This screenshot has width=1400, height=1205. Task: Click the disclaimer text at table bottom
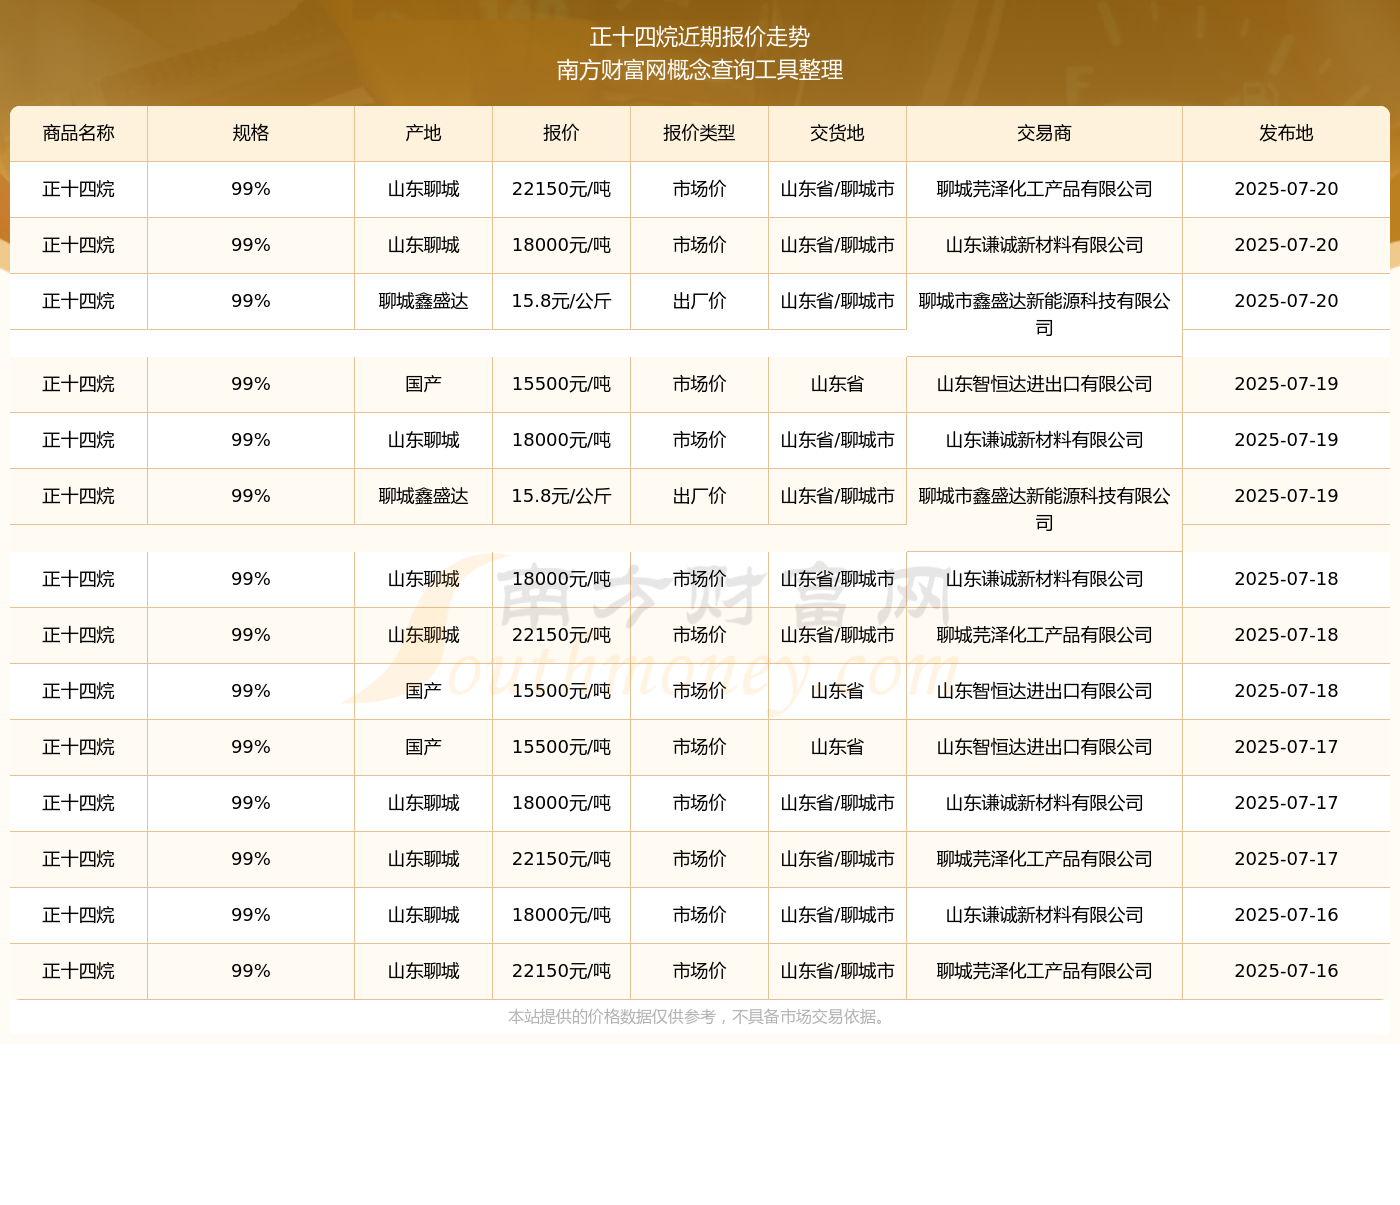pos(700,1017)
